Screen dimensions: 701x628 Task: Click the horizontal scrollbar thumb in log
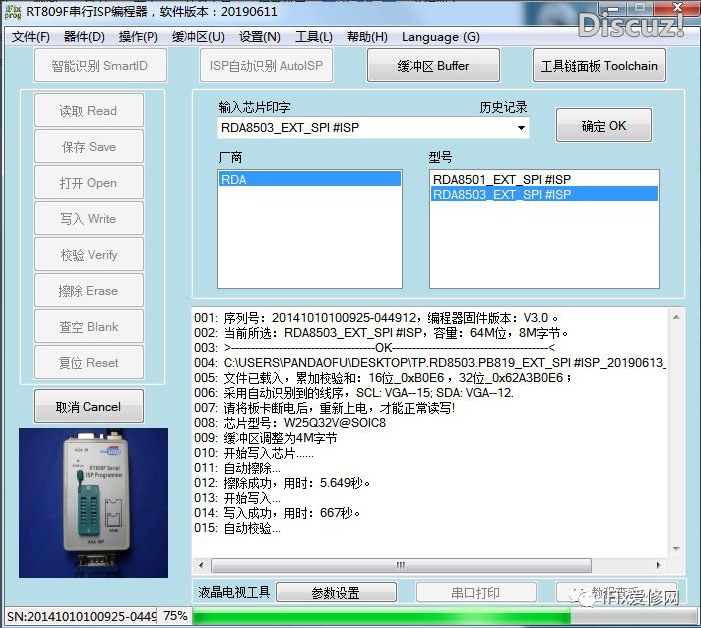pos(401,565)
